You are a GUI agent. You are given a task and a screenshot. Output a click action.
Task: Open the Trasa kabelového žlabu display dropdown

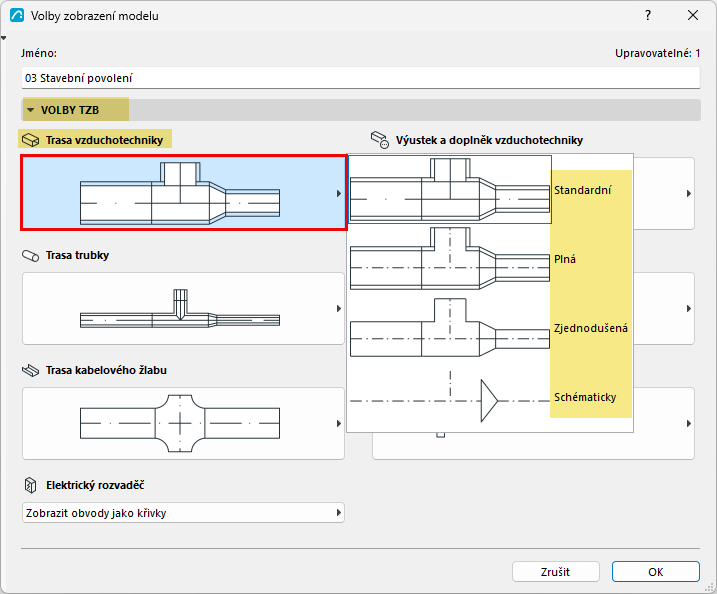[x=183, y=423]
